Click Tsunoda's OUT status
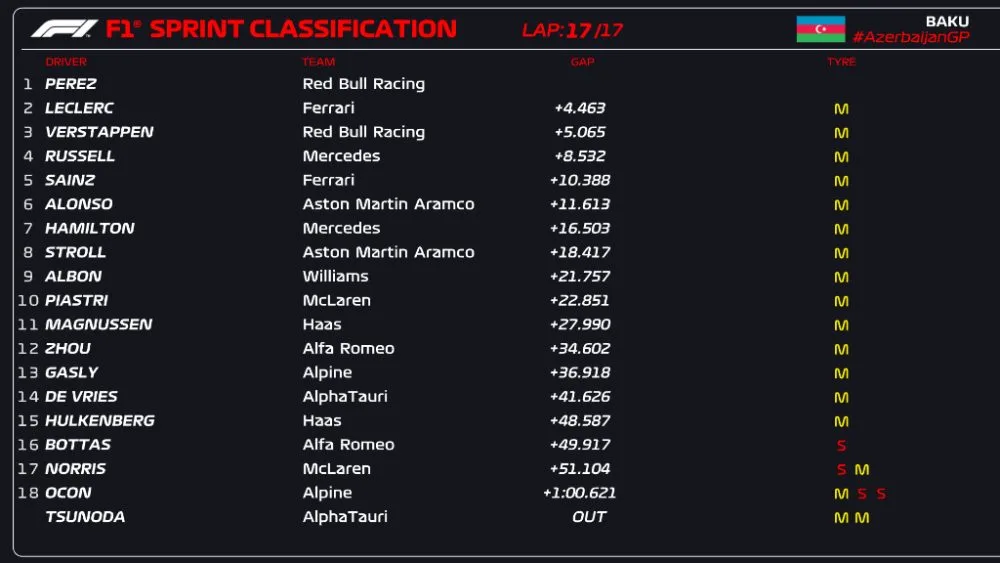This screenshot has height=563, width=1000. pos(589,517)
